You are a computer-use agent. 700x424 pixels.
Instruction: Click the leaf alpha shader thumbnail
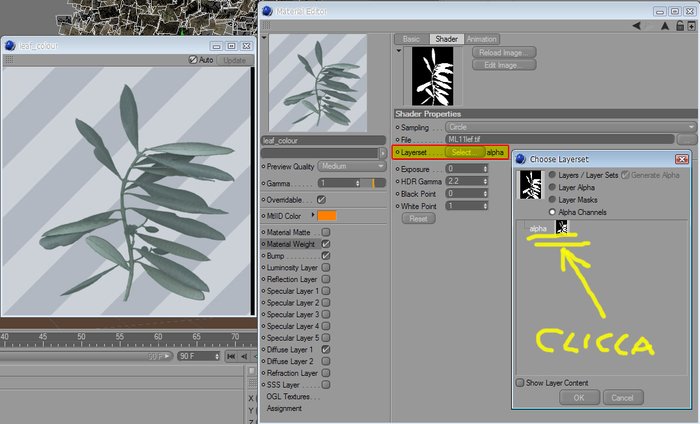pyautogui.click(x=432, y=76)
